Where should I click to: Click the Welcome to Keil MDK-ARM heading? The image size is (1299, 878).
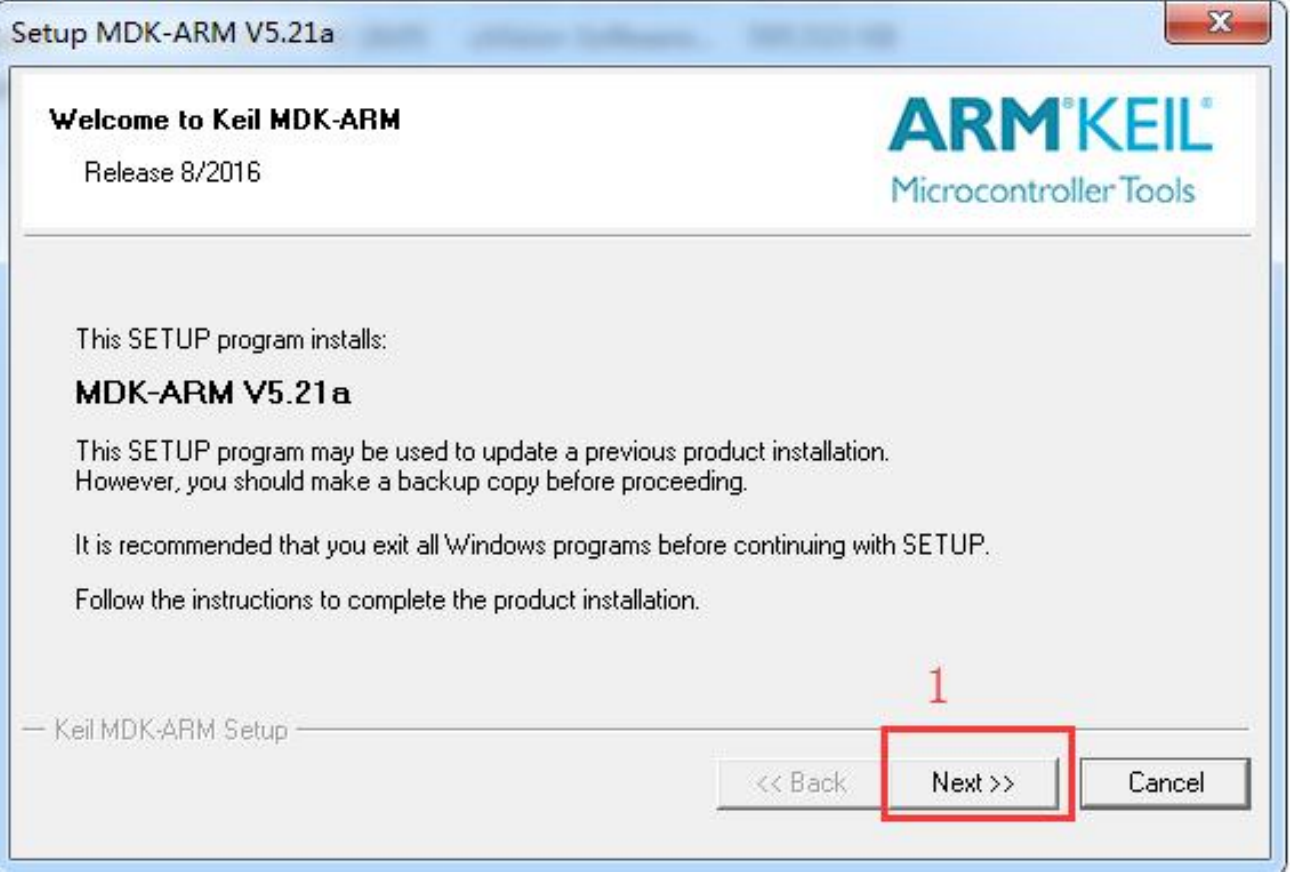(225, 121)
